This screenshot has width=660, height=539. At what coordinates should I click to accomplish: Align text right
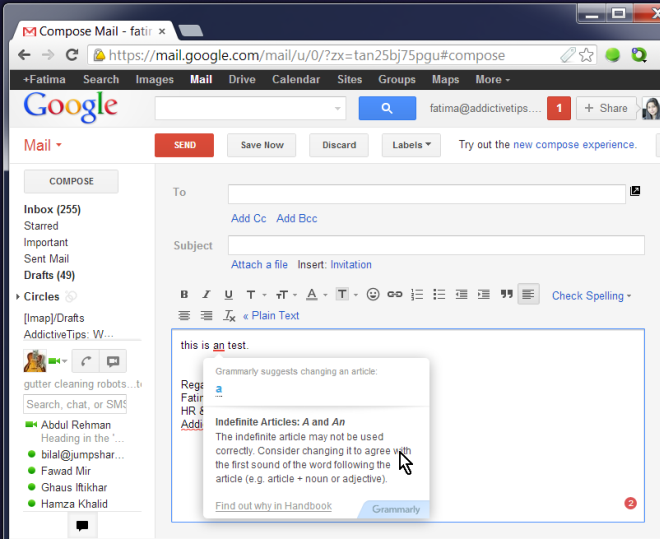point(206,315)
